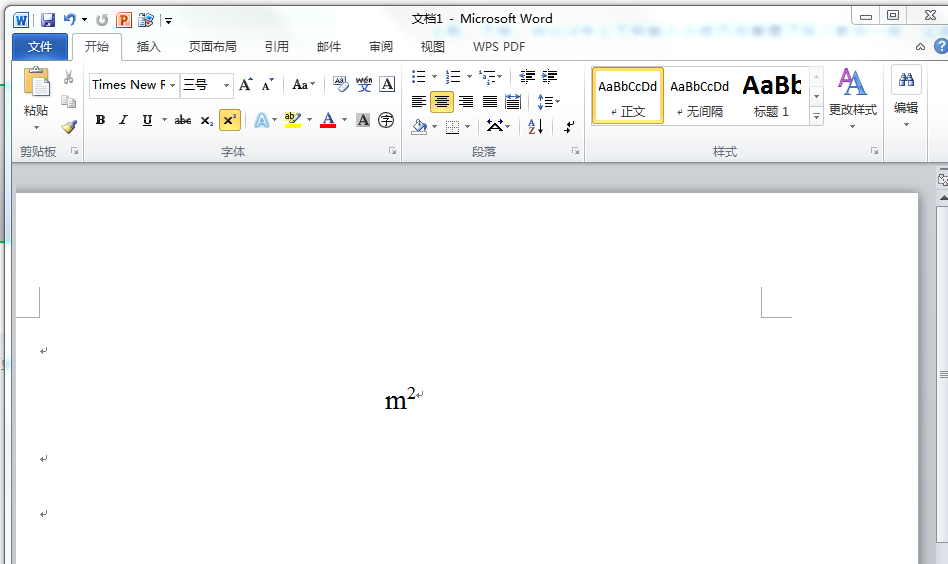Toggle Strikethrough formatting
Screen dimensions: 948x564
coord(183,120)
